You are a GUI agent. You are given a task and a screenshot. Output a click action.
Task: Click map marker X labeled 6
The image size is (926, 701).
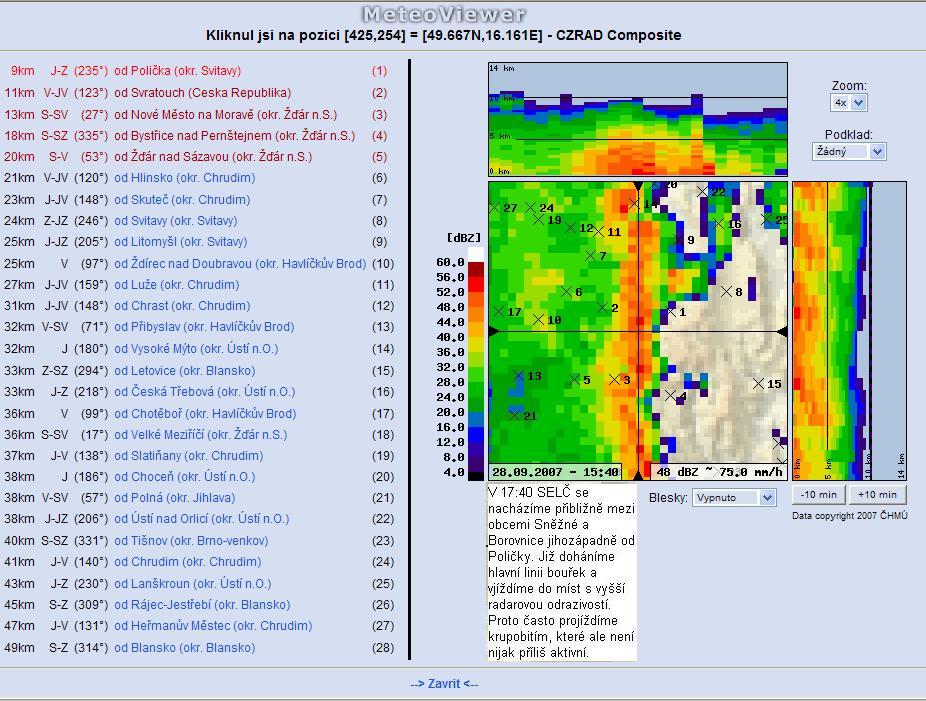(x=566, y=291)
